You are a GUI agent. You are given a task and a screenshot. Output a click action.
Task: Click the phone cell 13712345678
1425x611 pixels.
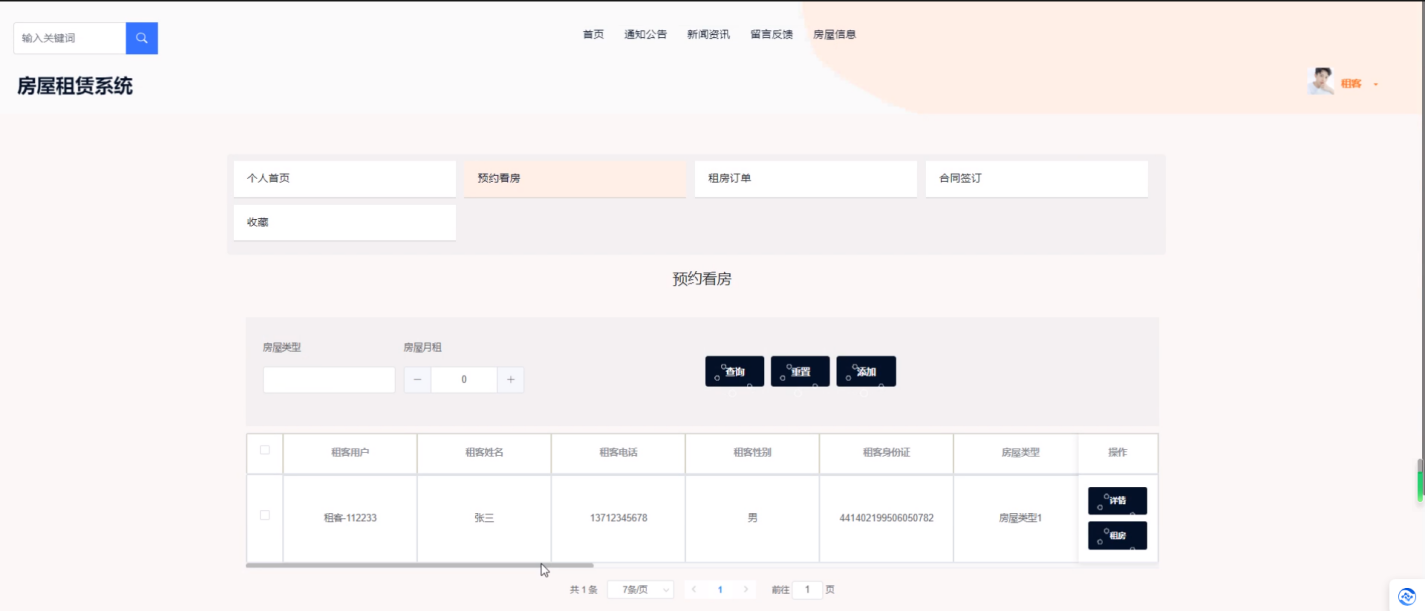pos(618,518)
